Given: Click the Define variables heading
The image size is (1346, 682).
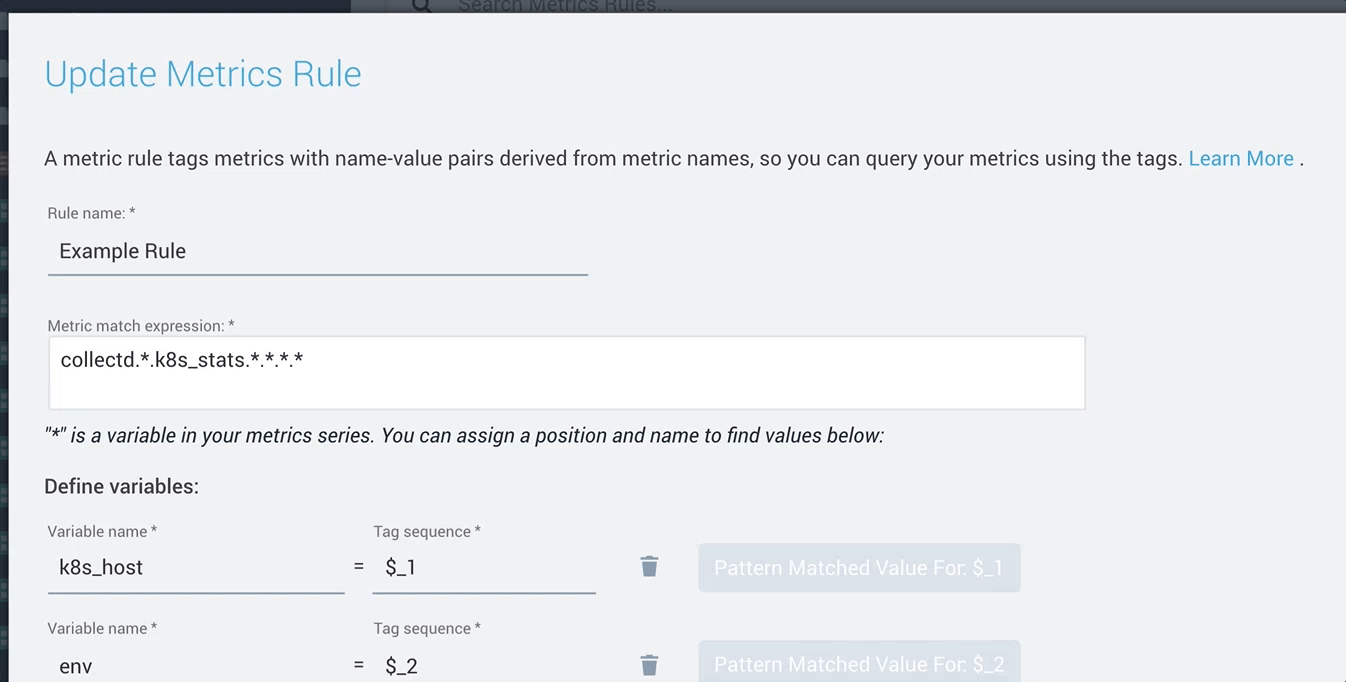Looking at the screenshot, I should pyautogui.click(x=121, y=487).
